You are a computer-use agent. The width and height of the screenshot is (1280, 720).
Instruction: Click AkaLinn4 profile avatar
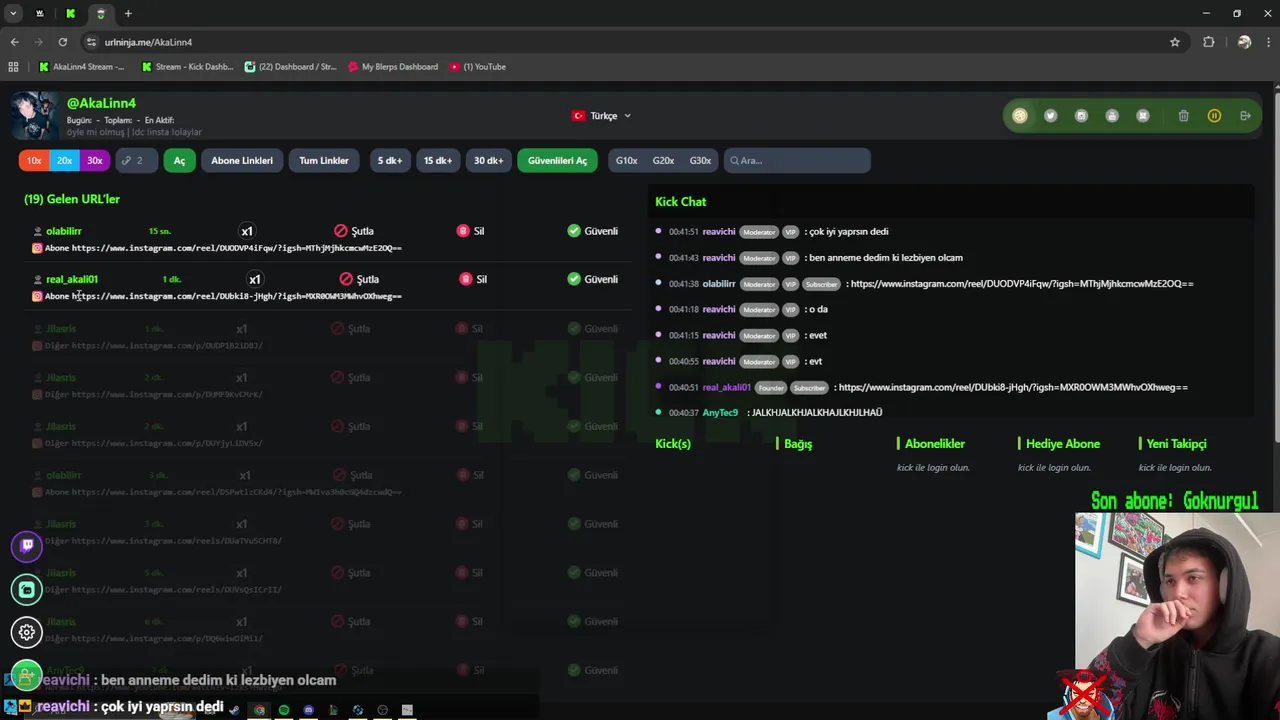click(x=35, y=116)
